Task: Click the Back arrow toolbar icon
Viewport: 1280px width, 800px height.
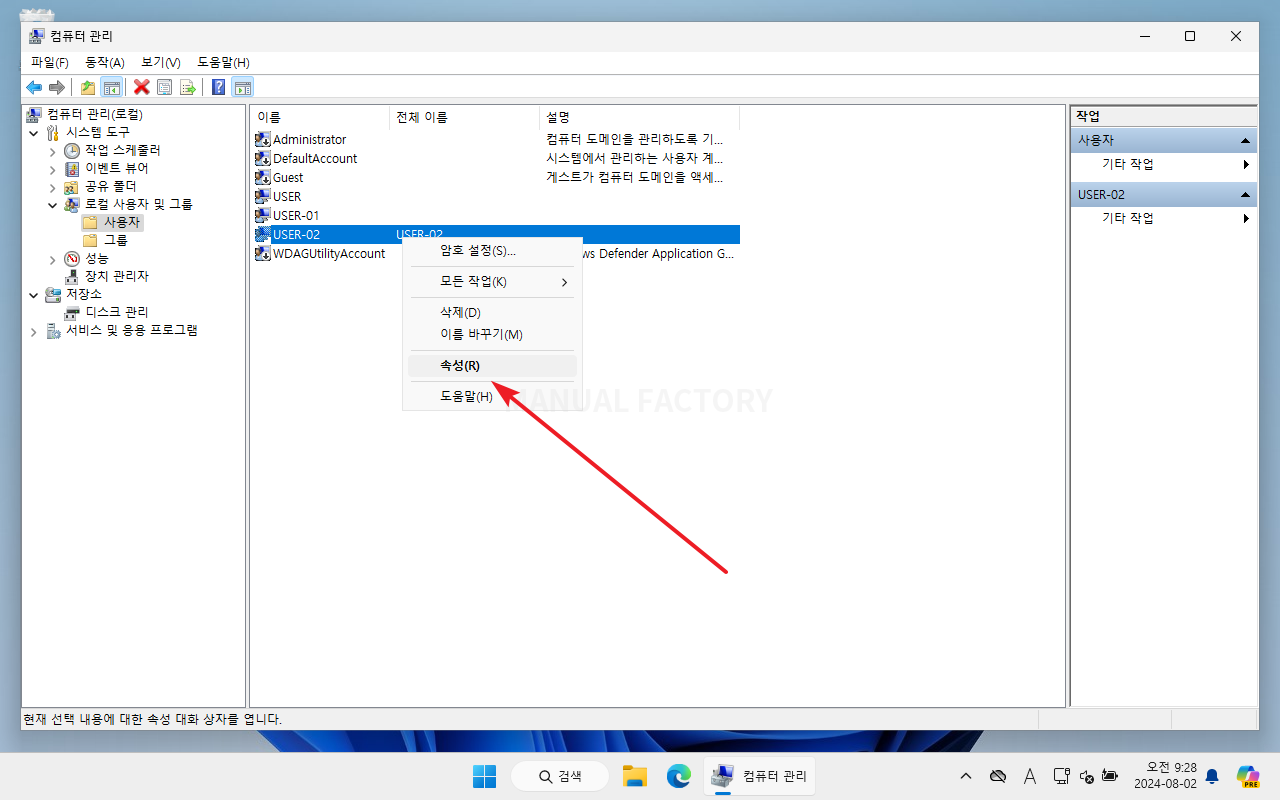Action: pos(34,87)
